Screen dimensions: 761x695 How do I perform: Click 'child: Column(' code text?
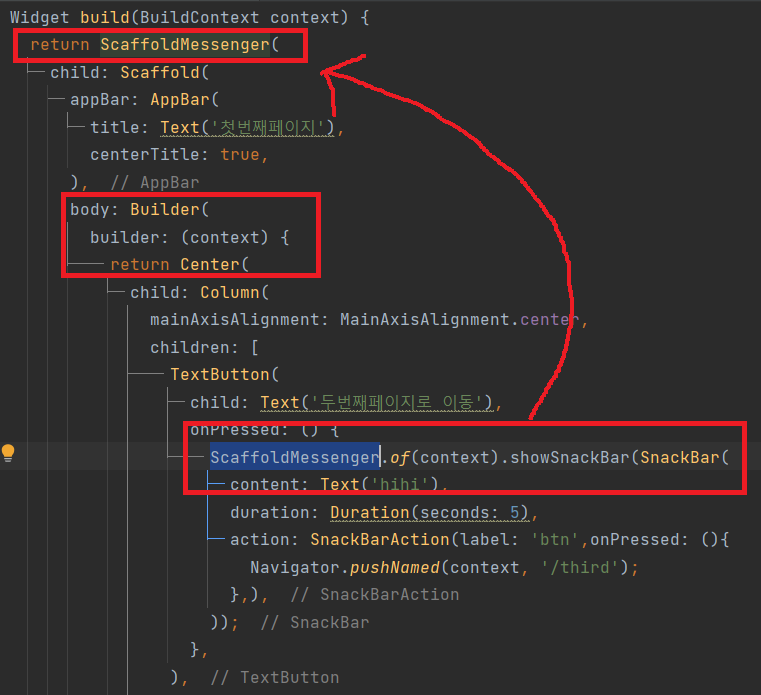point(199,292)
